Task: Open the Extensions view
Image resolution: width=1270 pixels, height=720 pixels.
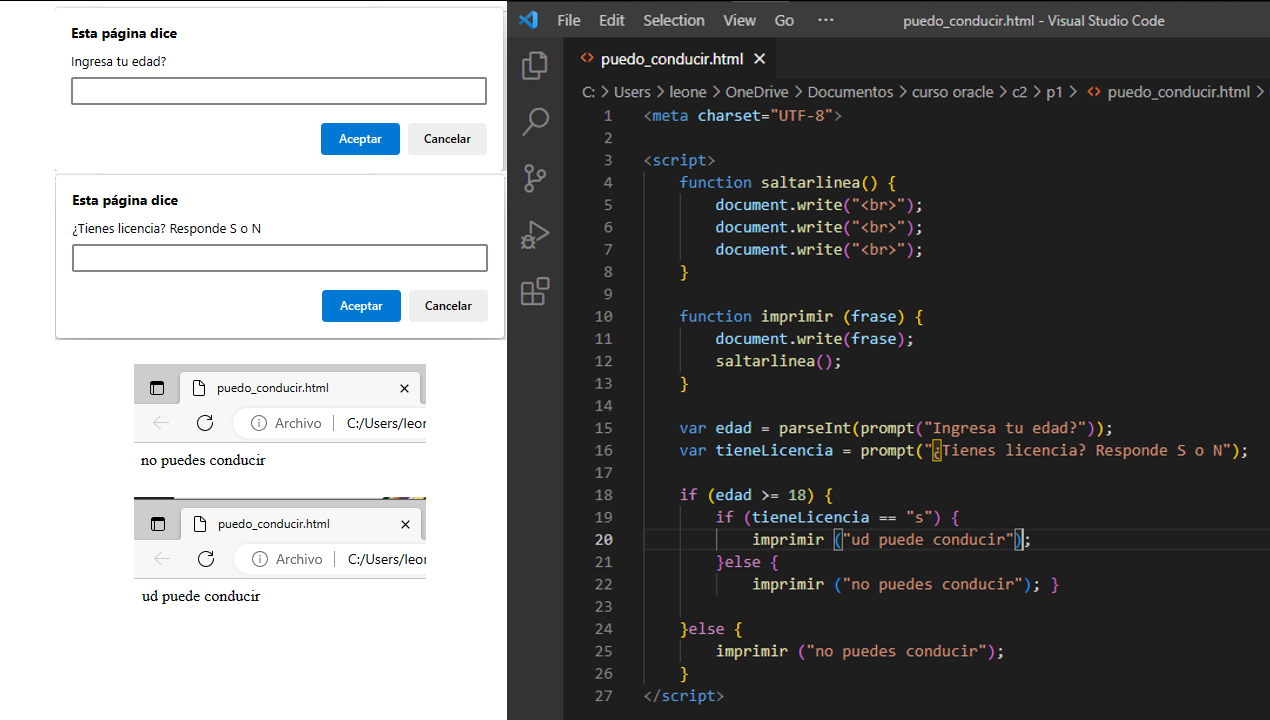Action: [535, 291]
